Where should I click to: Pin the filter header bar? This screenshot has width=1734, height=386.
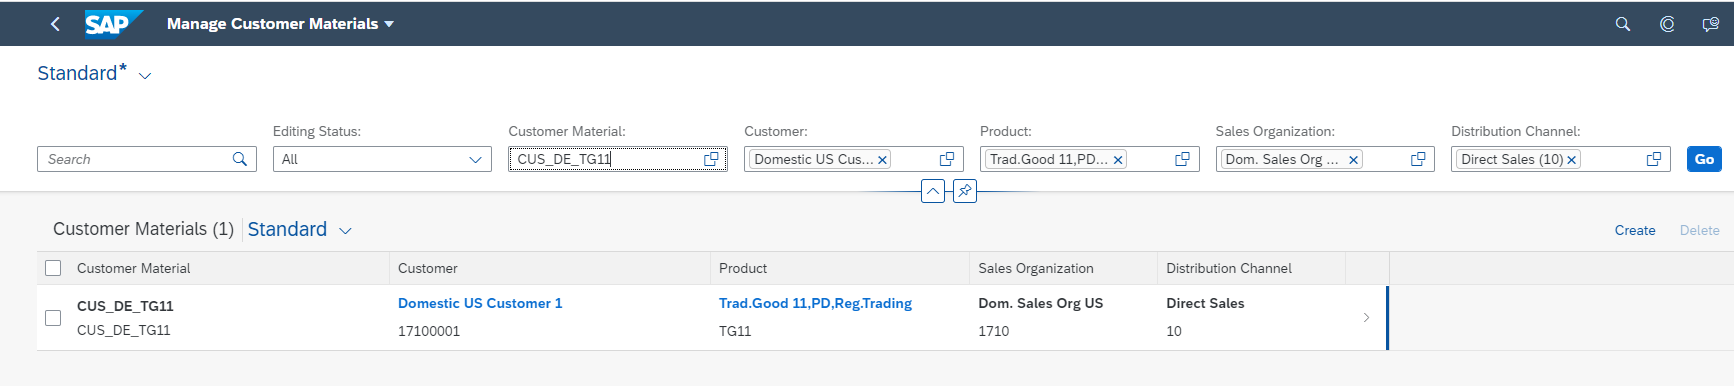(x=965, y=191)
